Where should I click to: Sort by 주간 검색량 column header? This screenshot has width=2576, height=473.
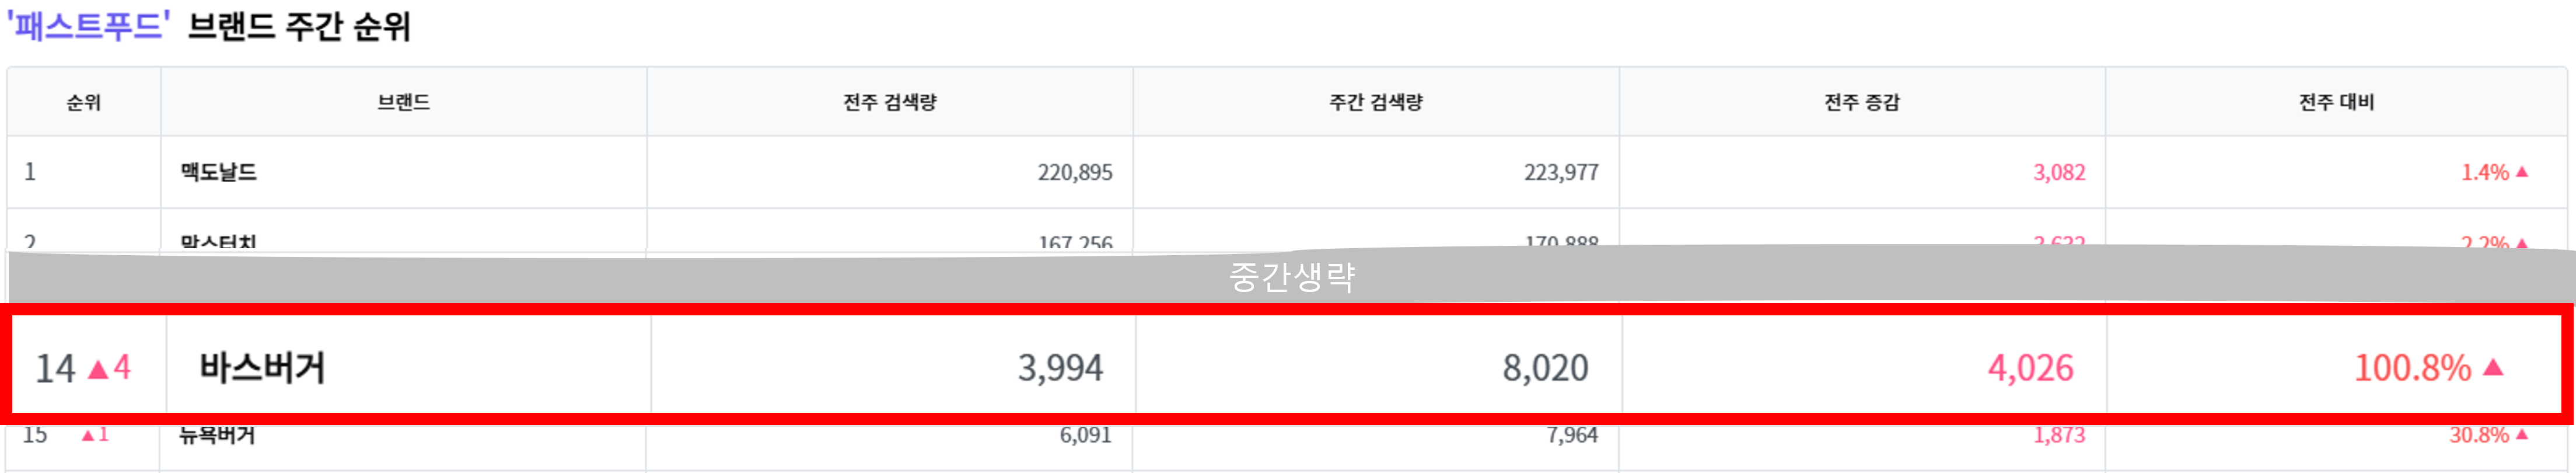tap(1375, 102)
